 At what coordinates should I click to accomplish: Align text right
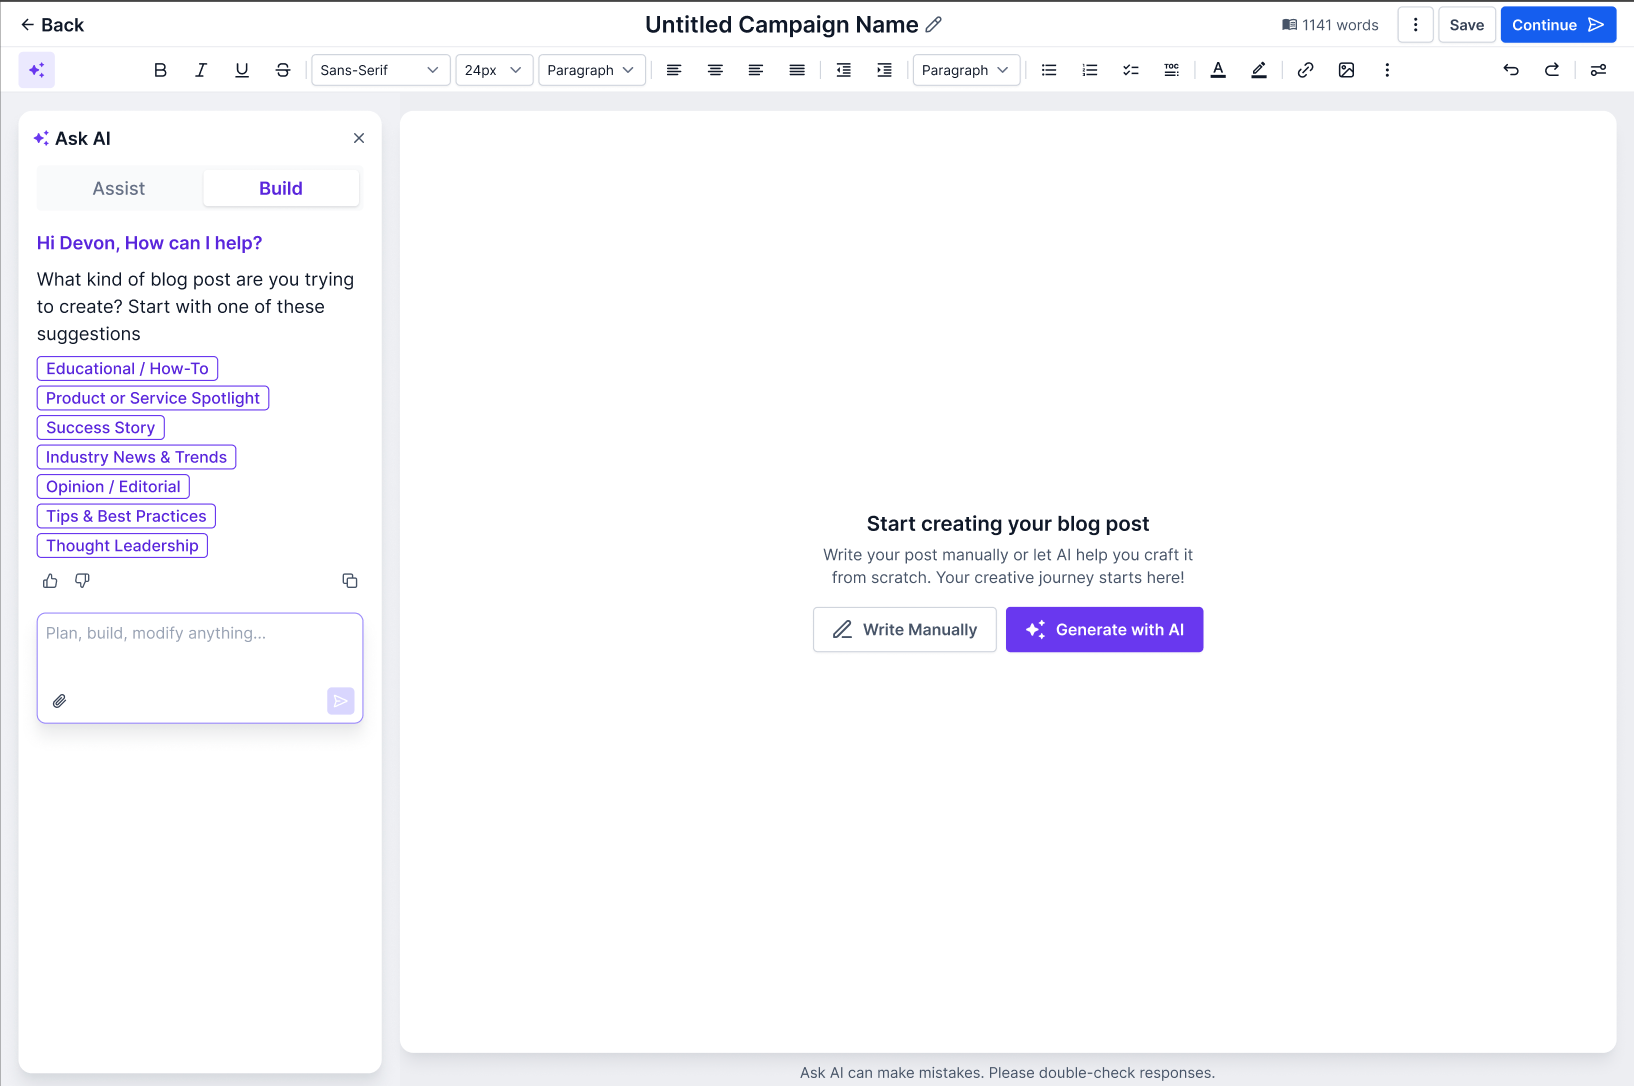756,70
